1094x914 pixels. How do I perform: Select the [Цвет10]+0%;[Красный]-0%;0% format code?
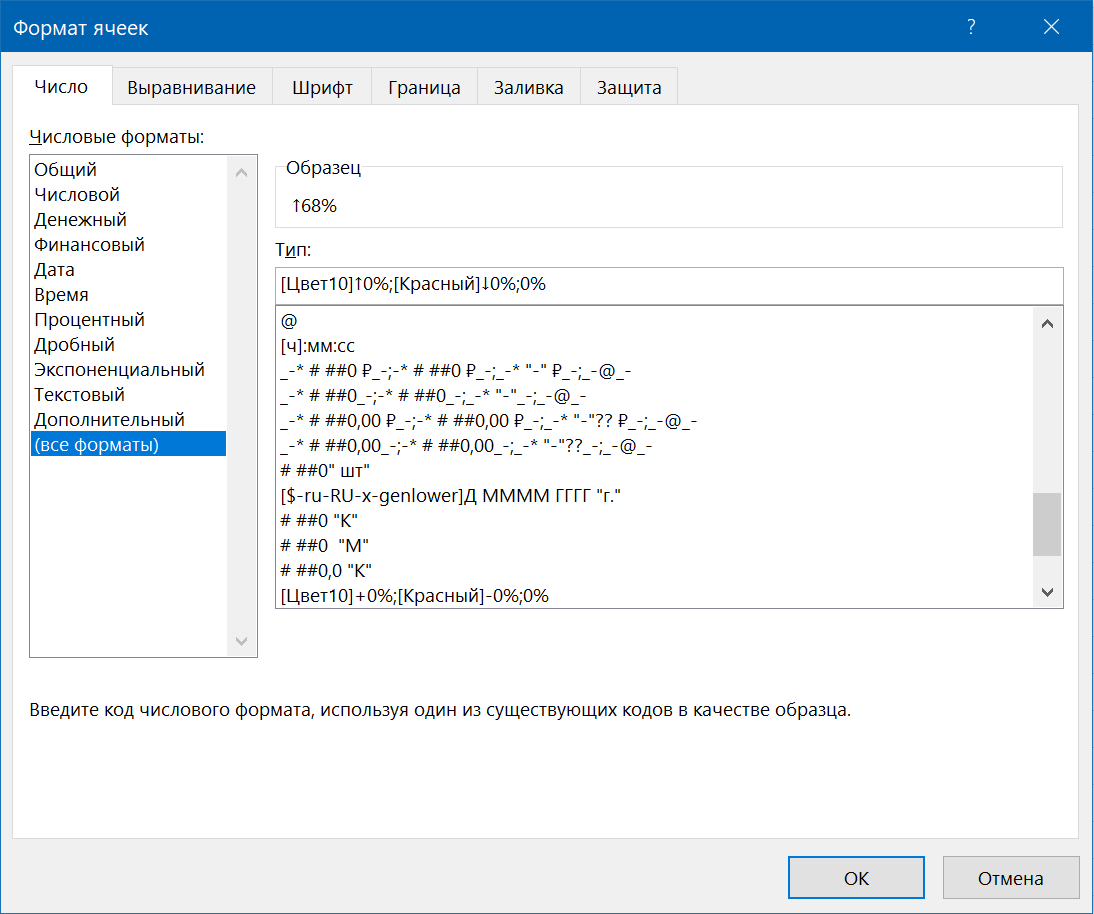tap(654, 596)
